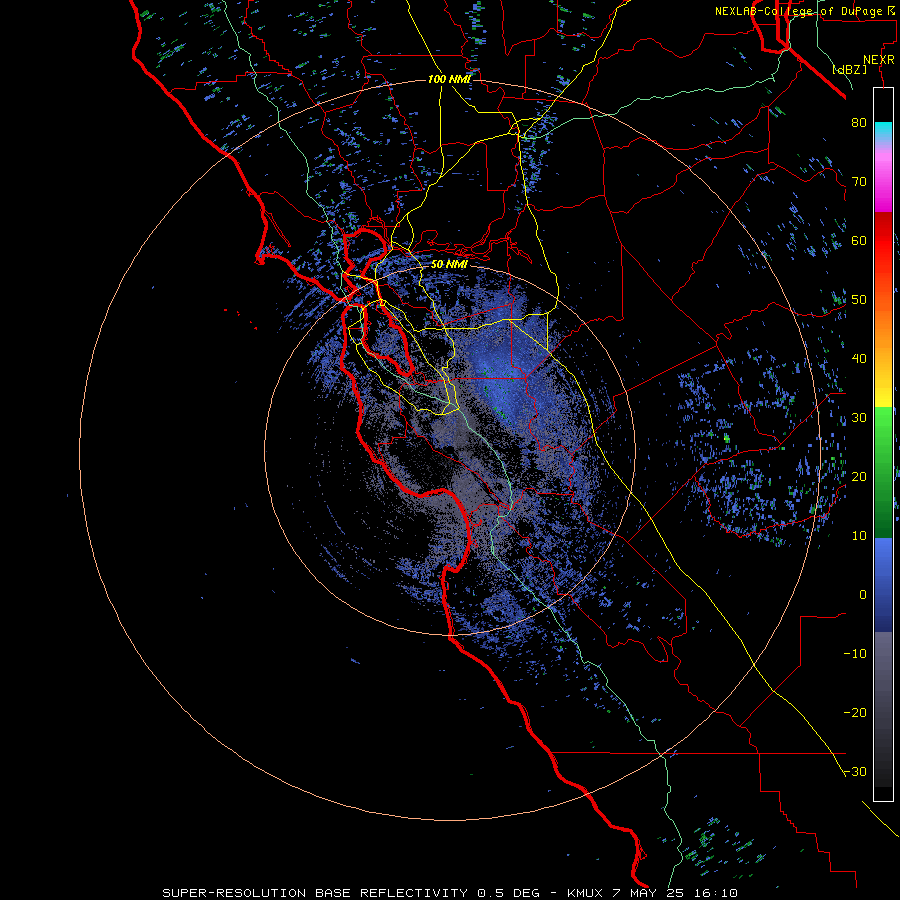Click the 'SUPER-RESOLUTION BASE REFLECTIVITY' caption text
The height and width of the screenshot is (900, 900).
point(315,893)
